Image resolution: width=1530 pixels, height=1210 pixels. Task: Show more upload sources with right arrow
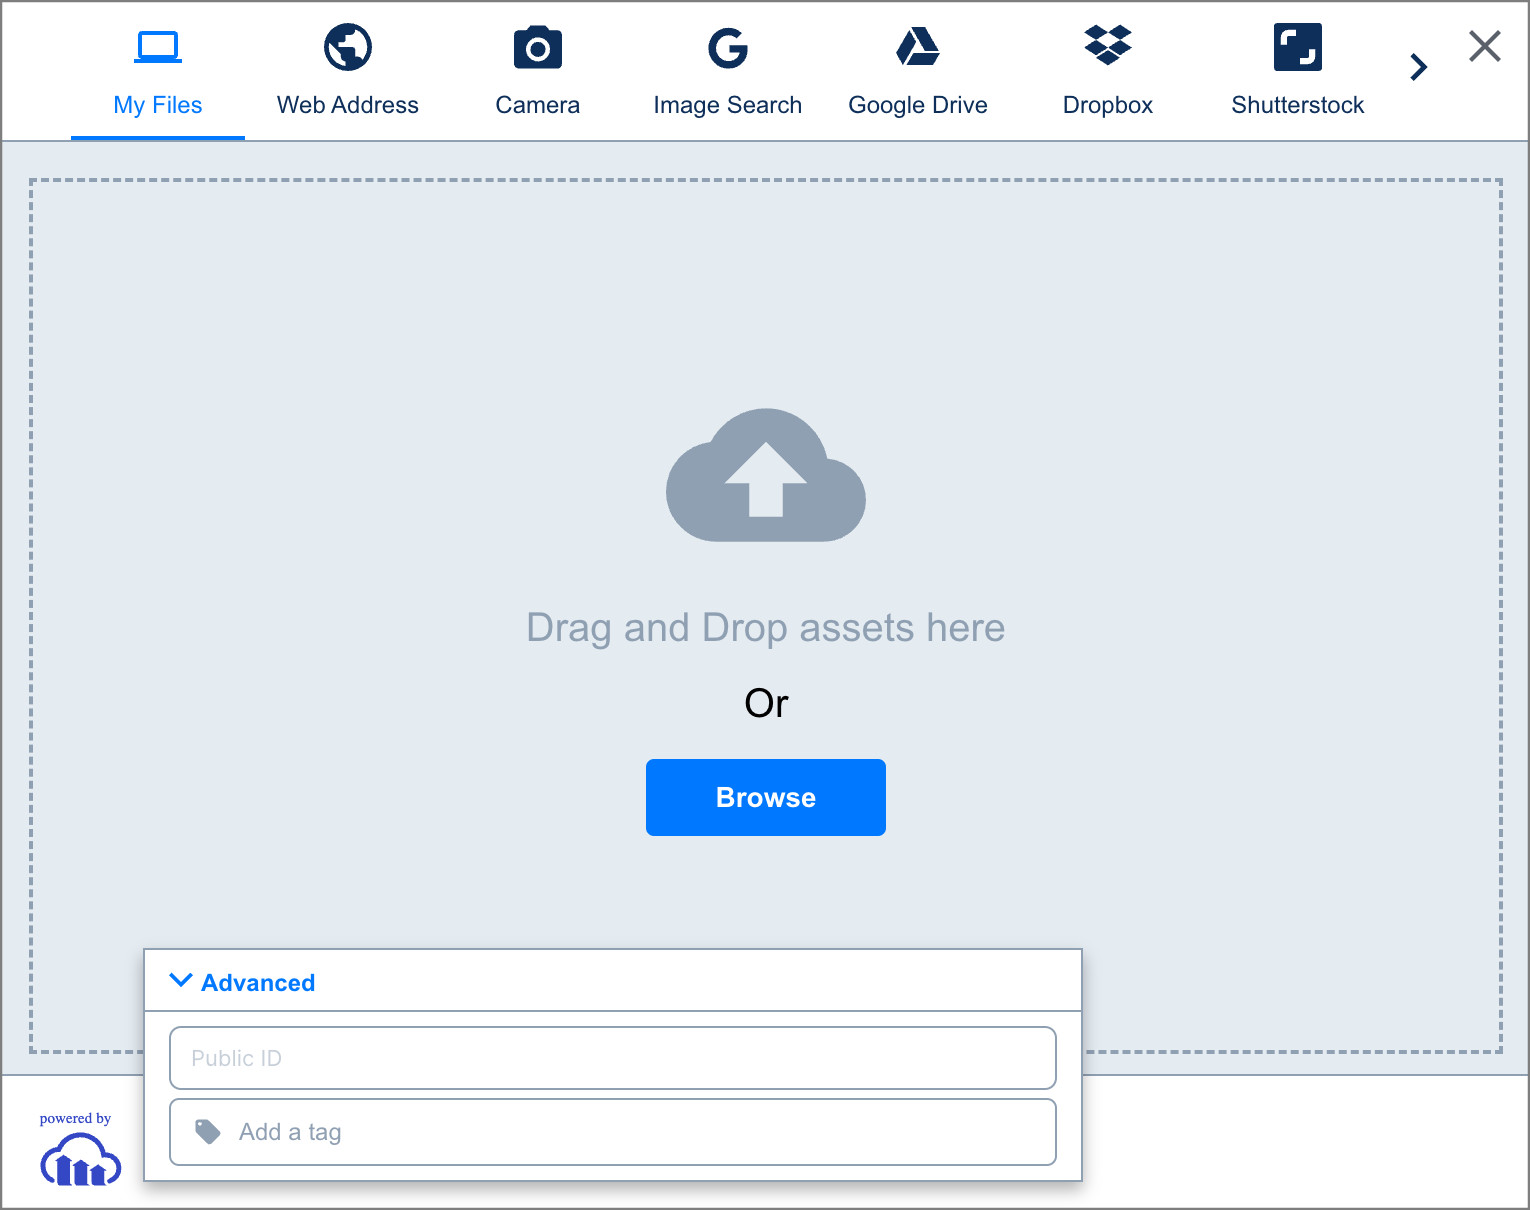(1418, 67)
